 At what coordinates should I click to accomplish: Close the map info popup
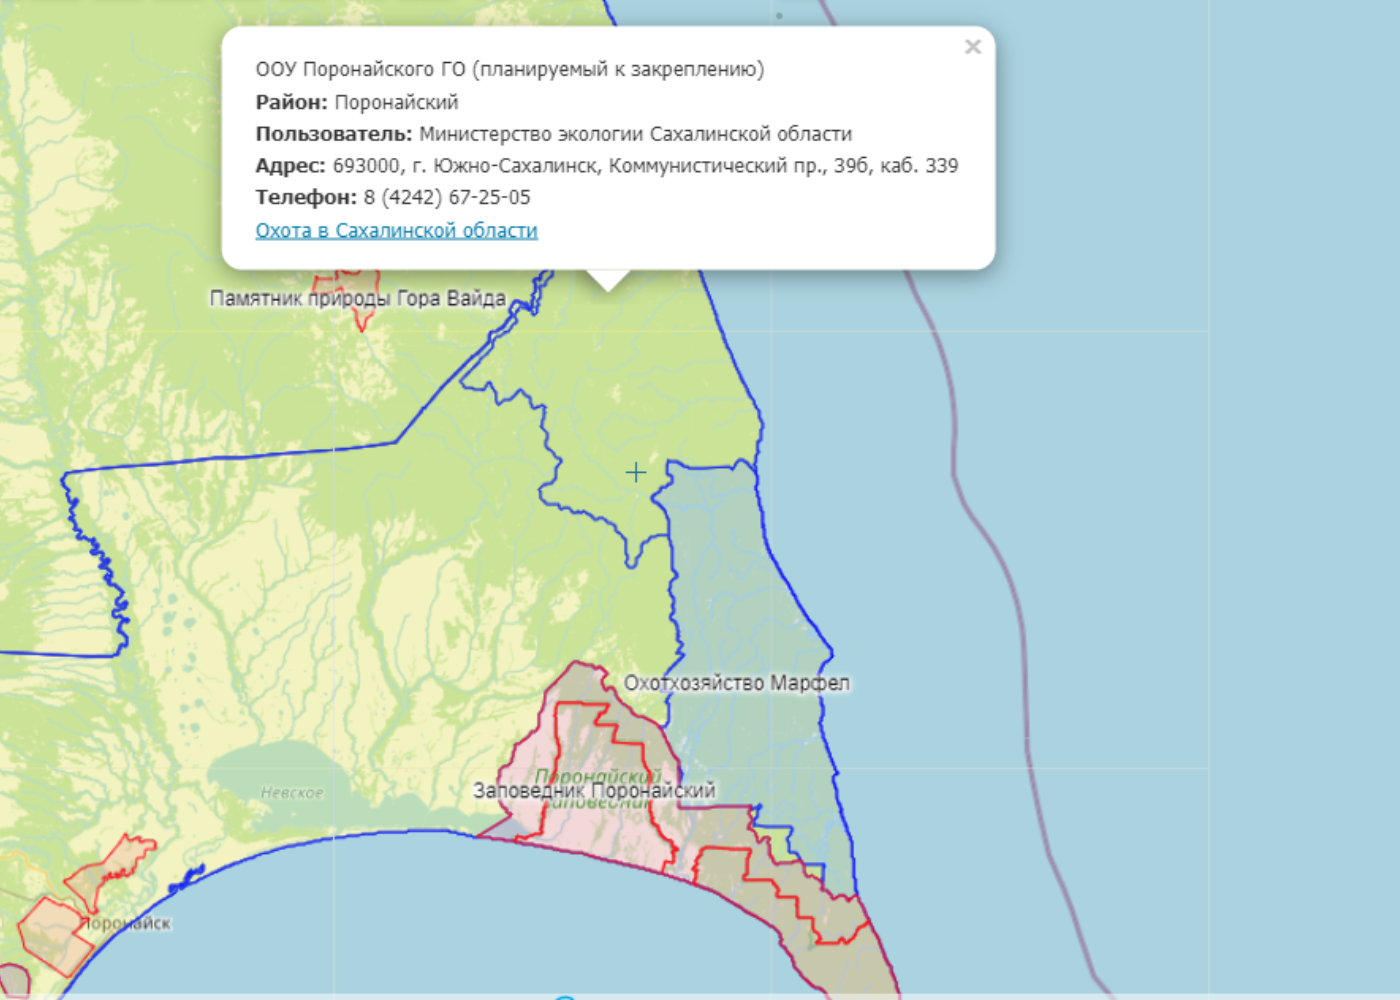tap(972, 47)
